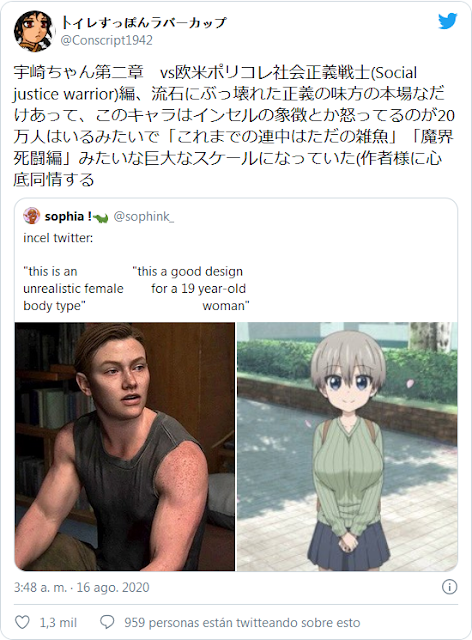Click the 'incel twitter:' quoted tweet text
Viewport: 472px width, 640px height.
58,238
